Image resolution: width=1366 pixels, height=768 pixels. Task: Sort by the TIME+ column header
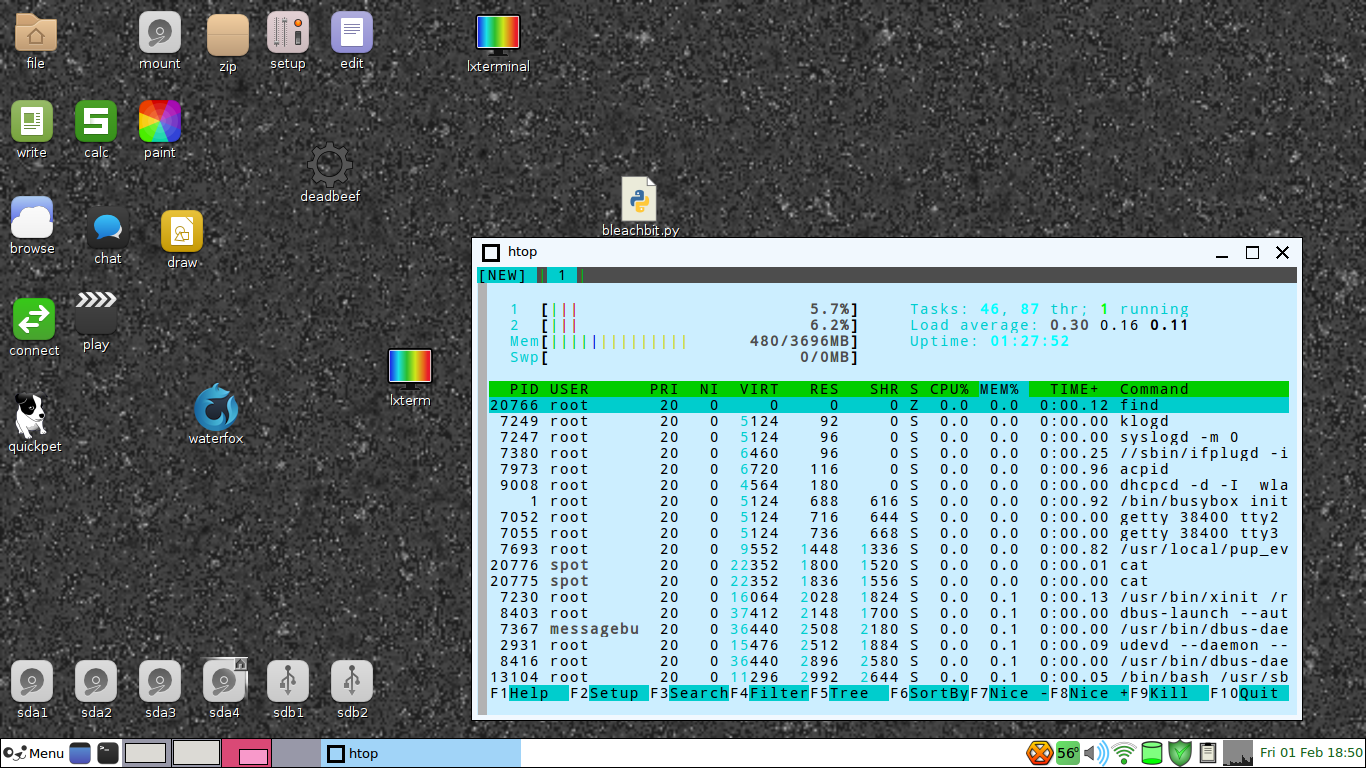(1074, 389)
